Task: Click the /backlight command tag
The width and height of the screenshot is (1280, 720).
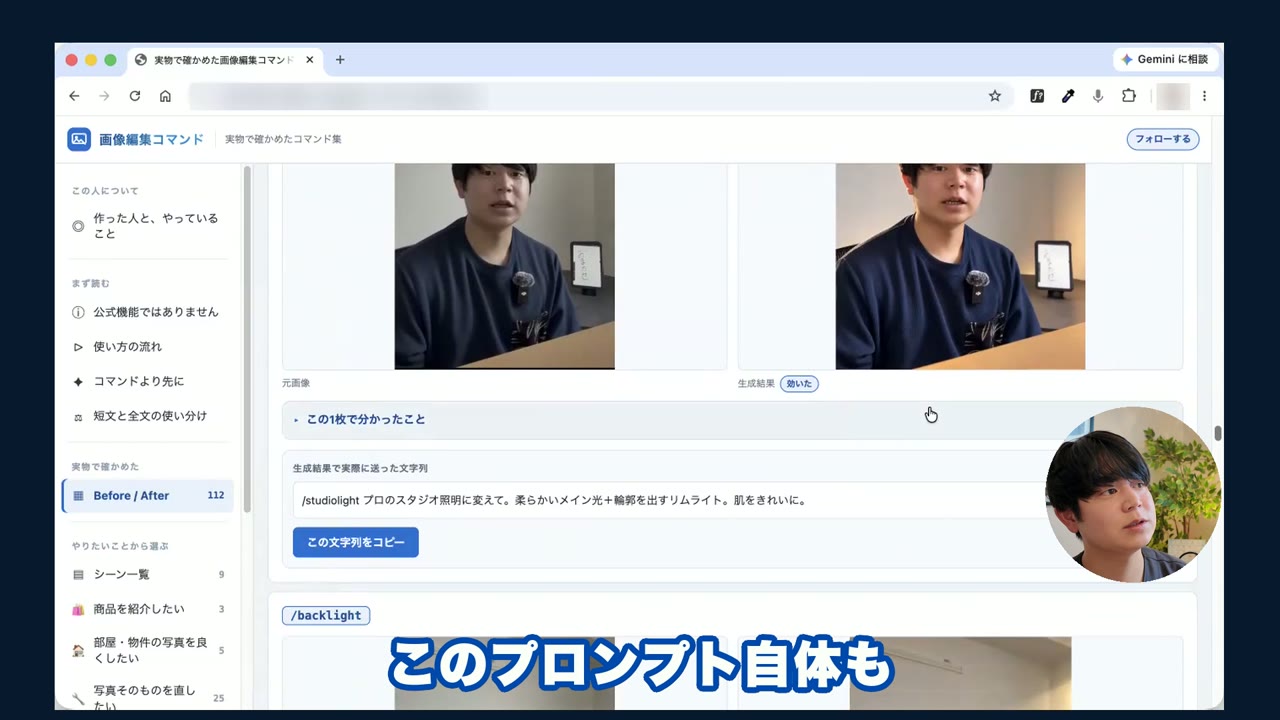Action: (326, 616)
